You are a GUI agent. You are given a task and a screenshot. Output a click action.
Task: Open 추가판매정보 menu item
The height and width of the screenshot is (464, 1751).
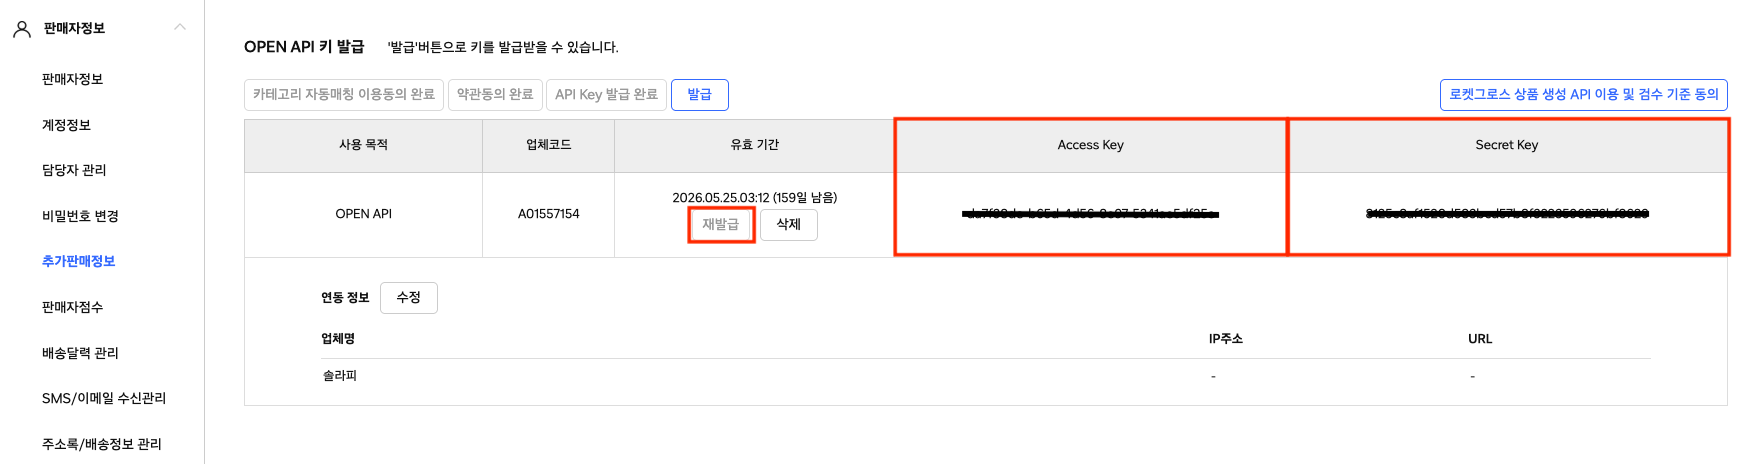[78, 261]
